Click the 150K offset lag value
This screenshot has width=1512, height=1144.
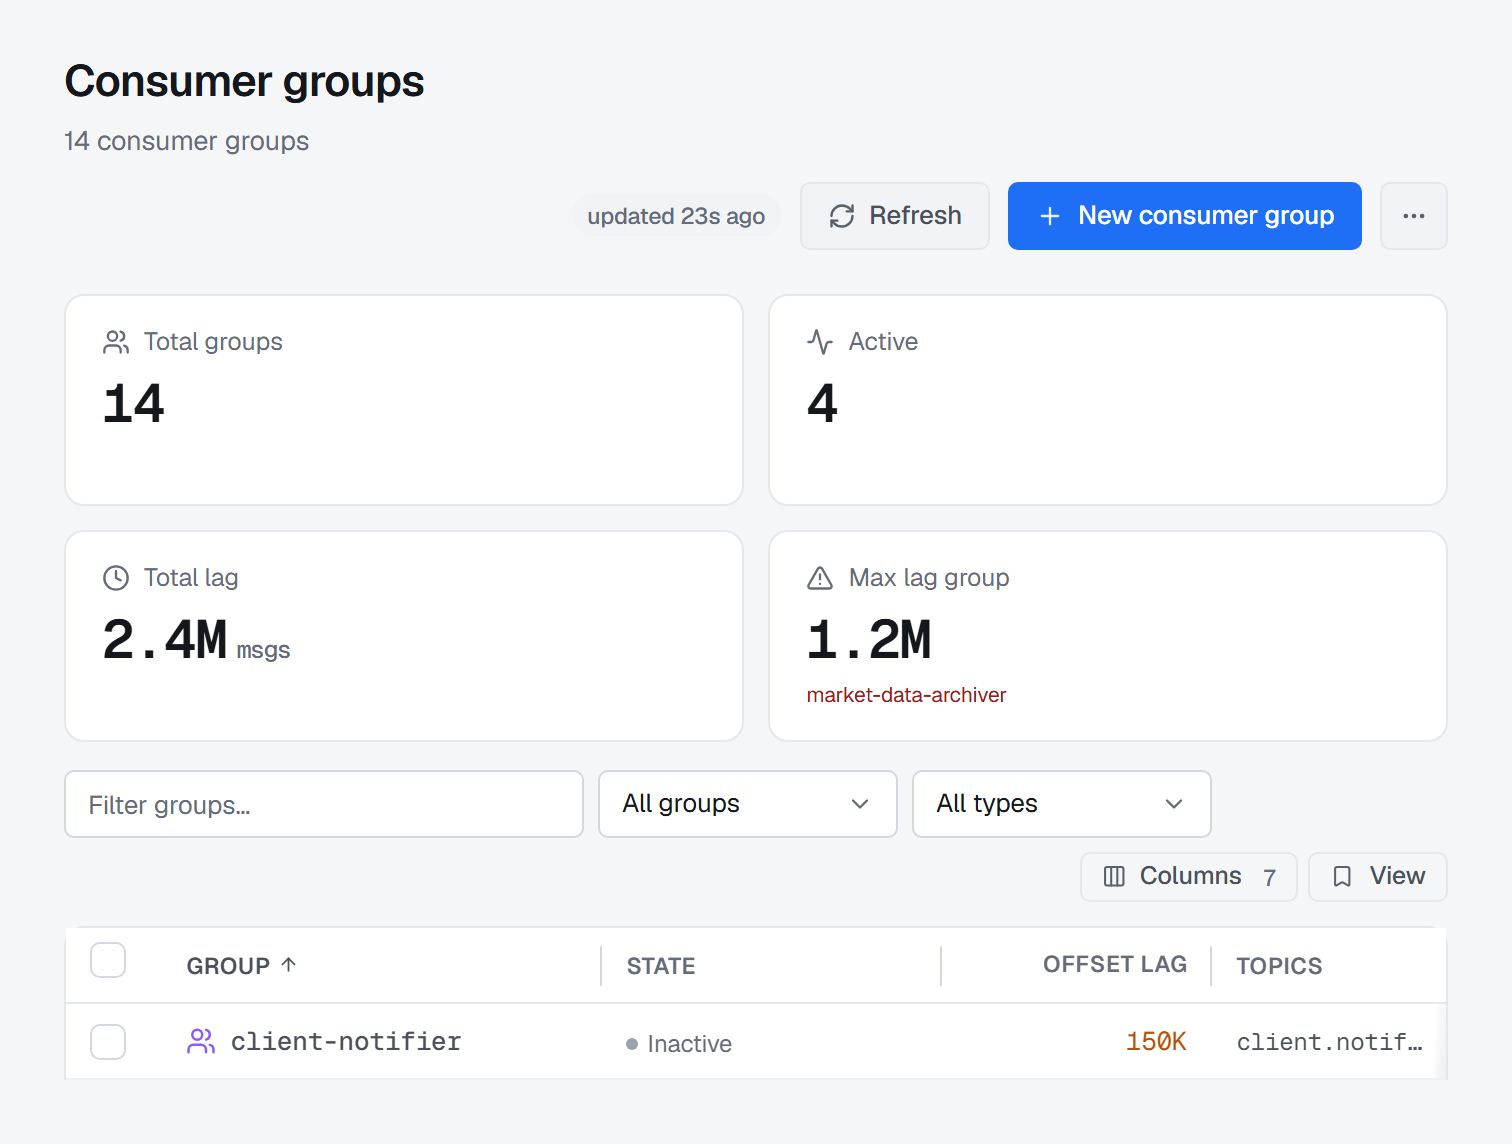(x=1156, y=1042)
